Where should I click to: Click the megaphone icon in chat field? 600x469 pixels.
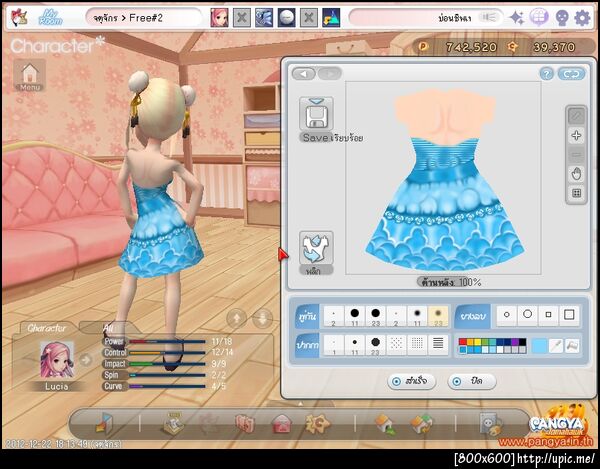point(489,17)
